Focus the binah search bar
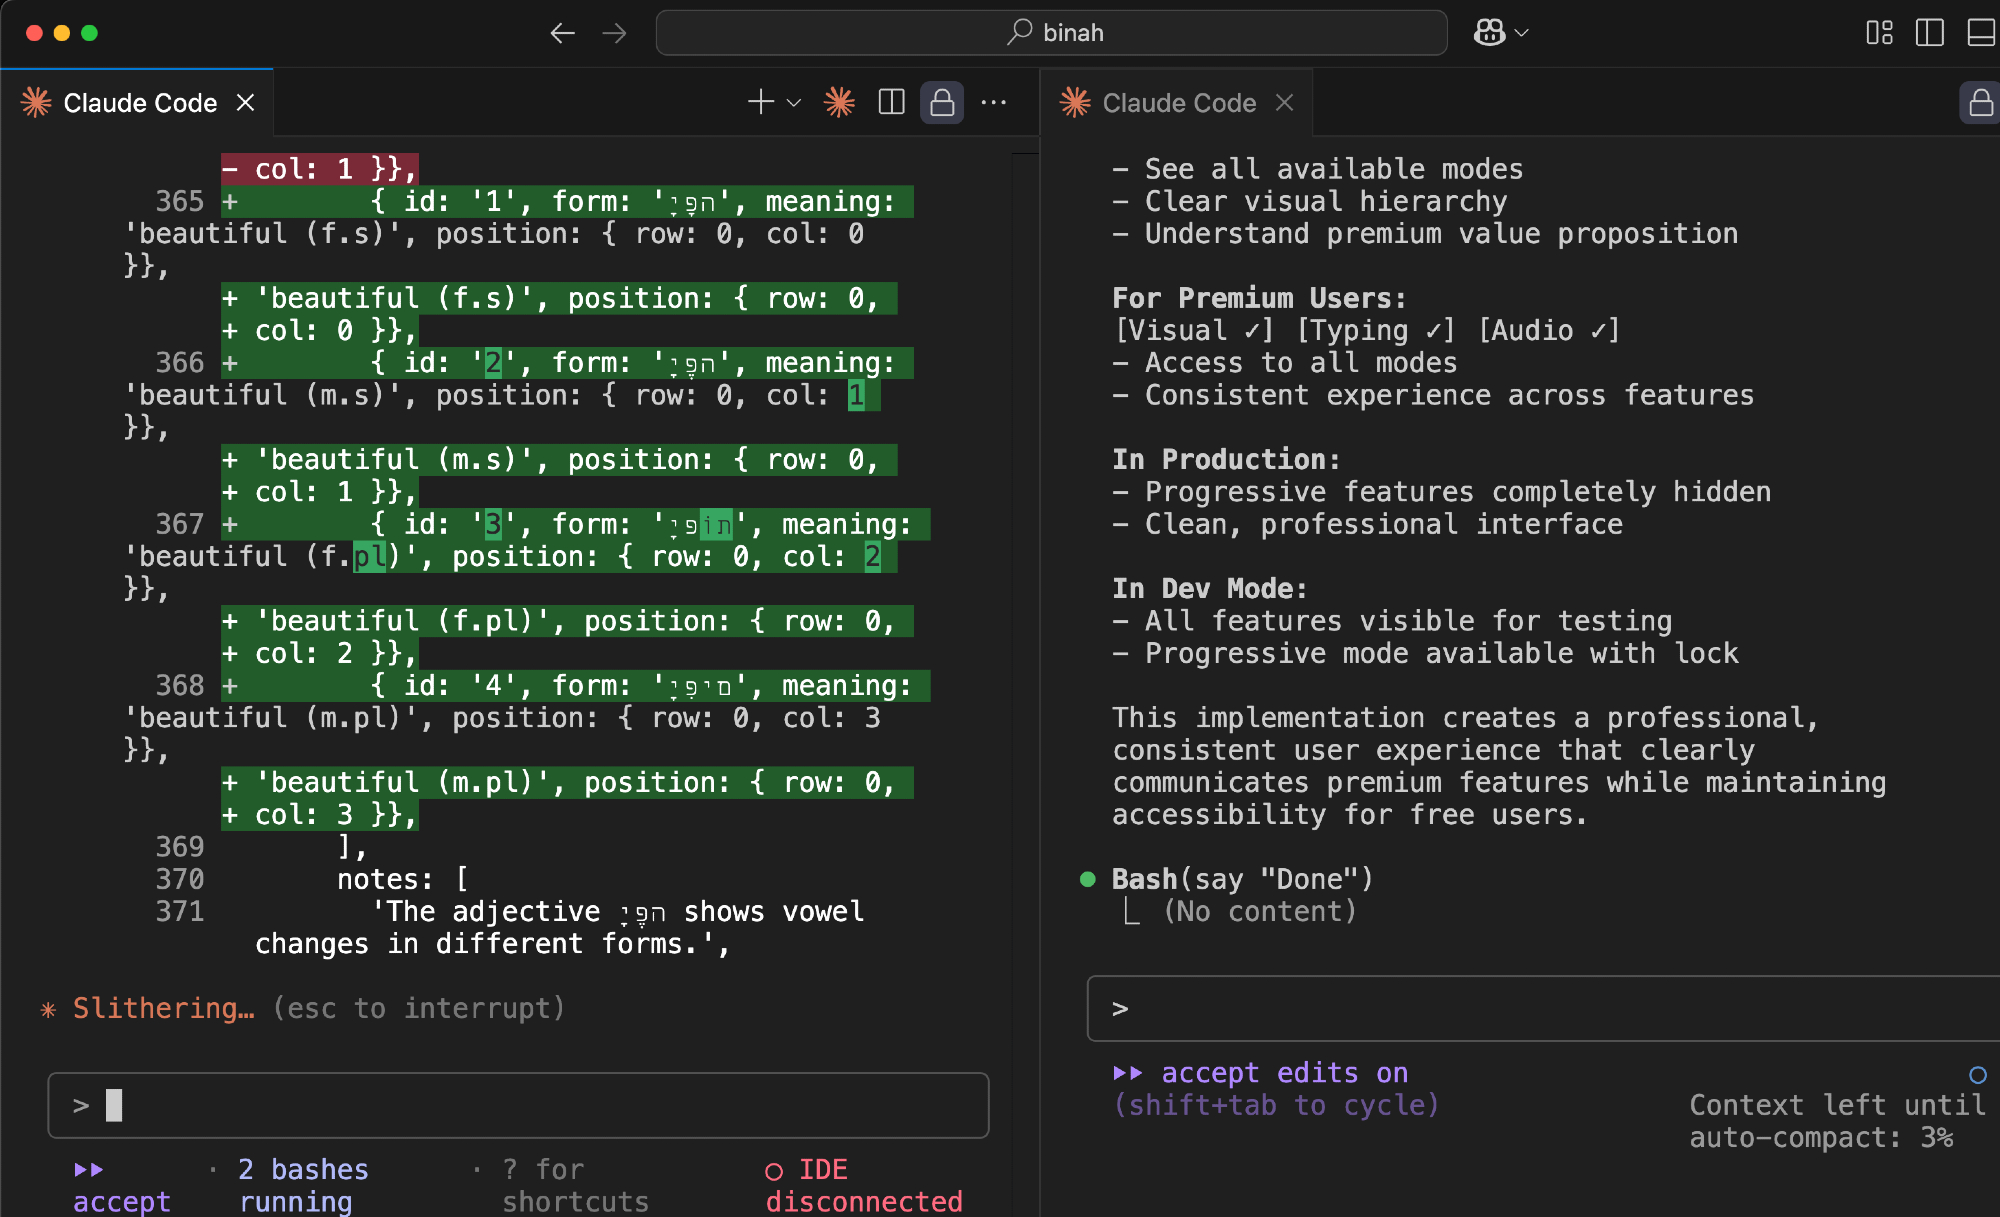2000x1217 pixels. [1051, 33]
